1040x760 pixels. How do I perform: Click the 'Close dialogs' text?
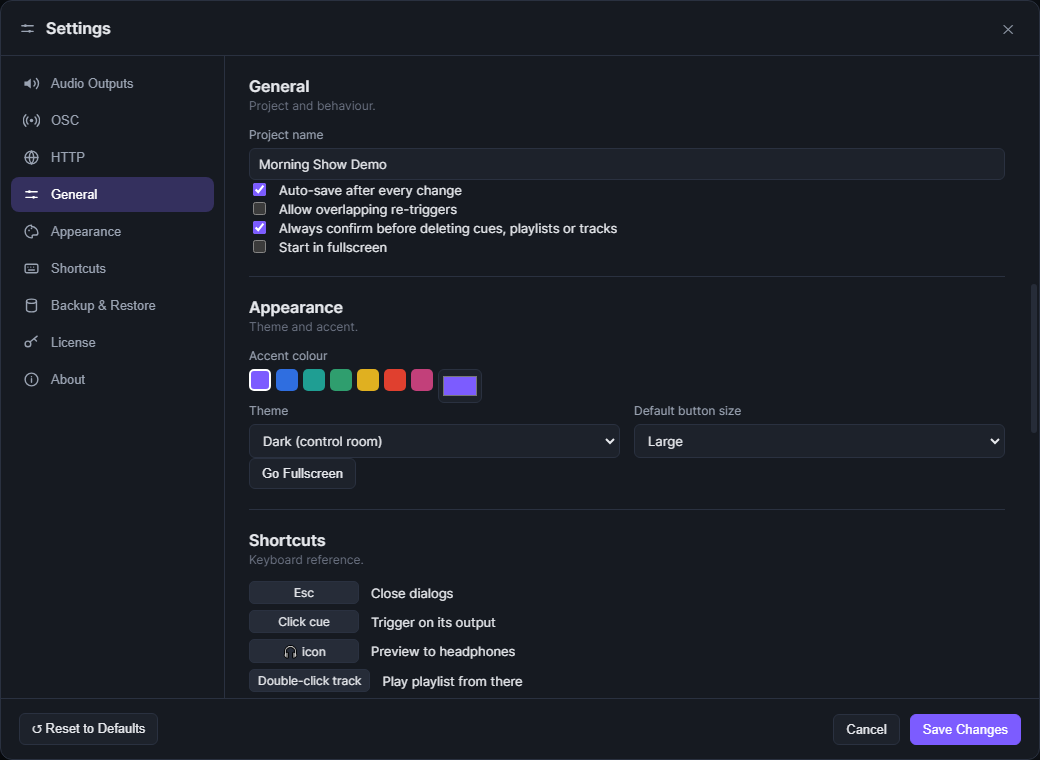412,594
